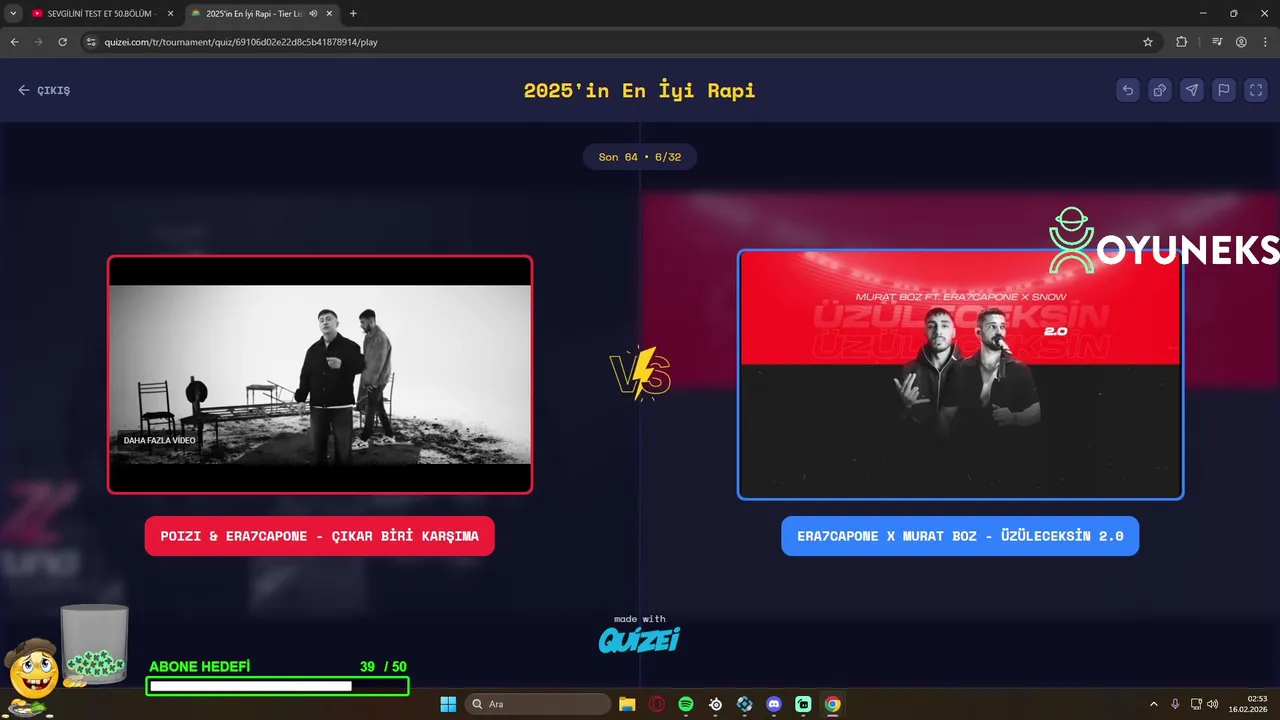1280x720 pixels.
Task: Click the dice shuffle icon in quiz header
Action: 1160,90
